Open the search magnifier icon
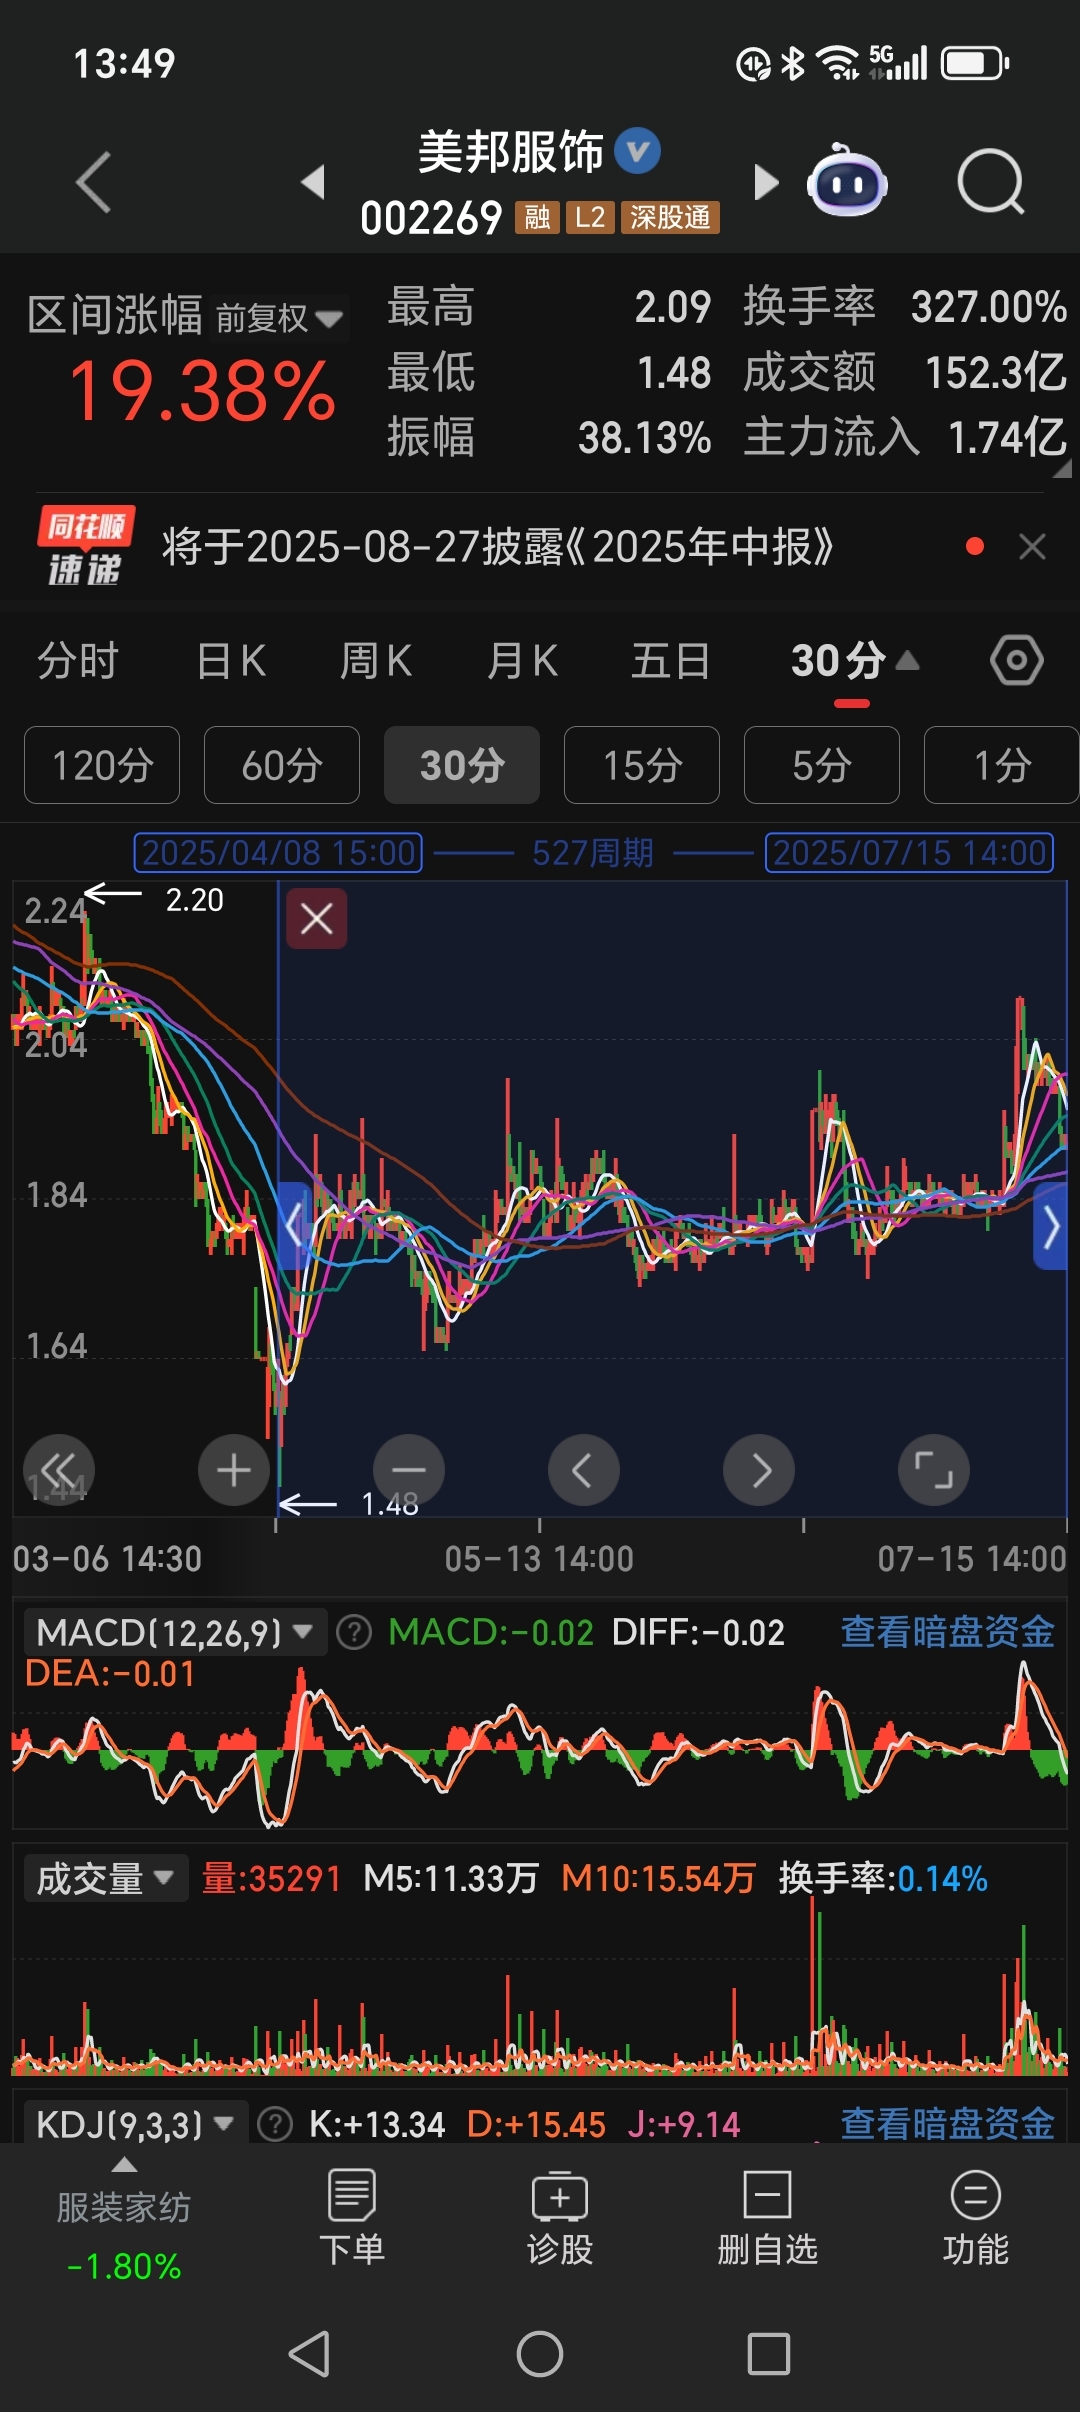The height and width of the screenshot is (2412, 1080). pos(990,182)
